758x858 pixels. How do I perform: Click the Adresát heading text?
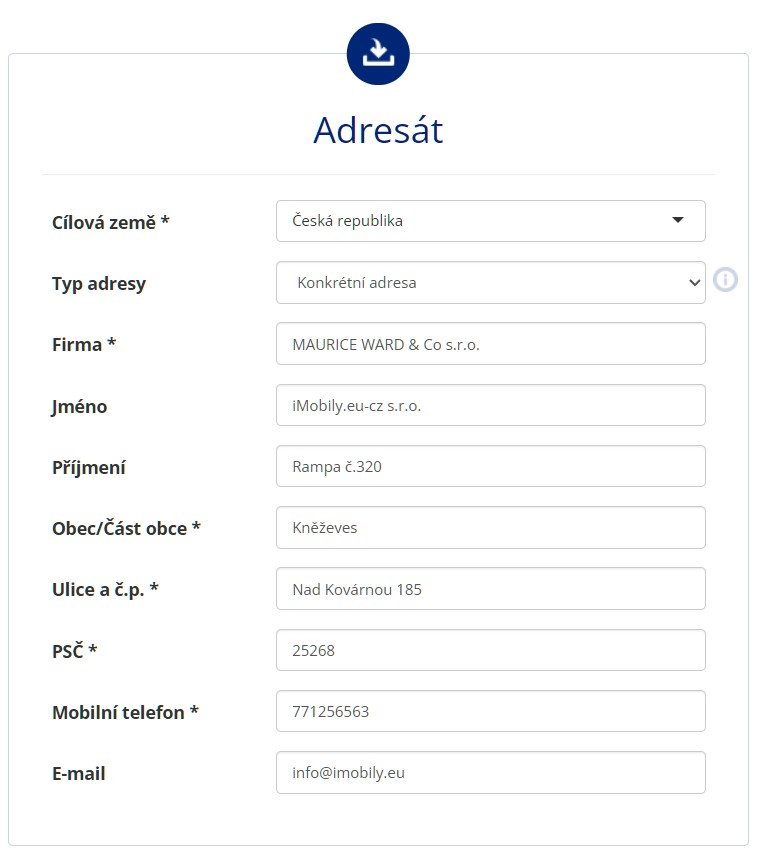[378, 130]
